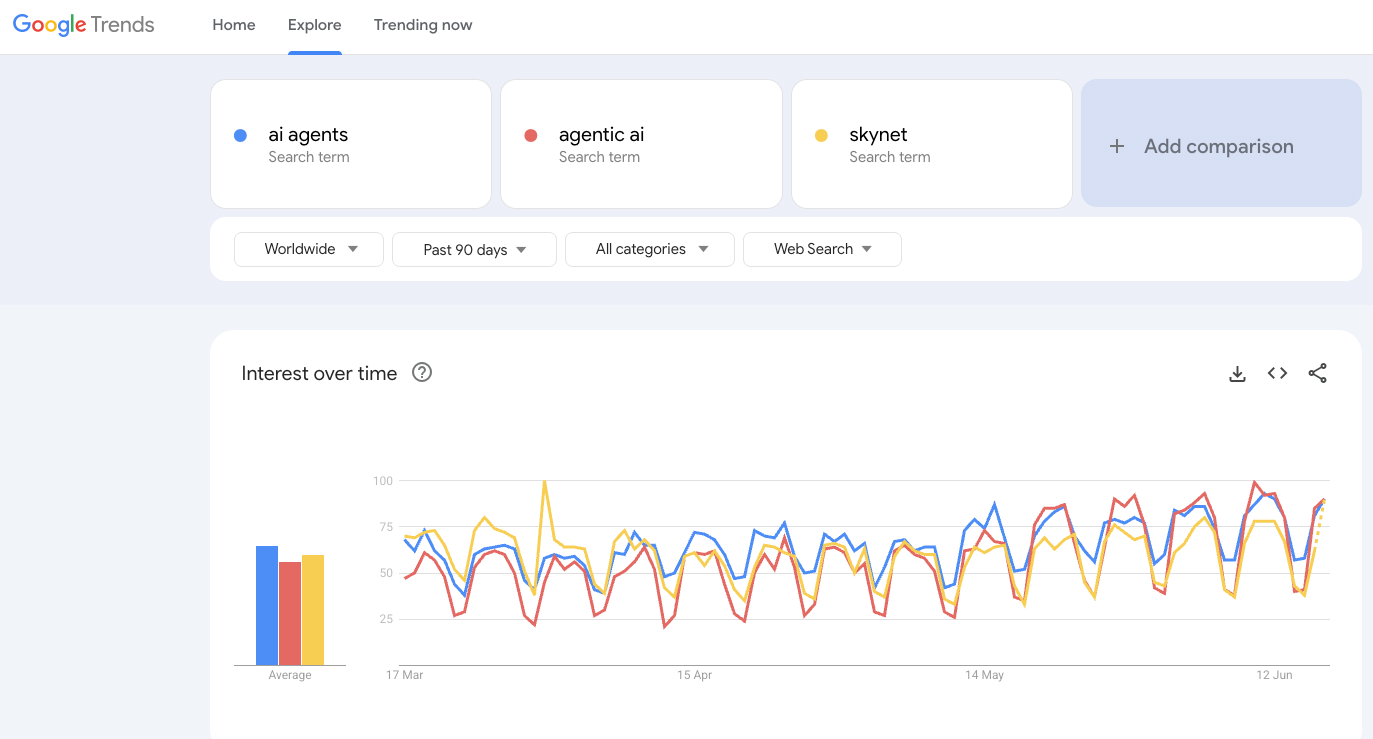
Task: Click the yellow average bar
Action: pos(313,610)
